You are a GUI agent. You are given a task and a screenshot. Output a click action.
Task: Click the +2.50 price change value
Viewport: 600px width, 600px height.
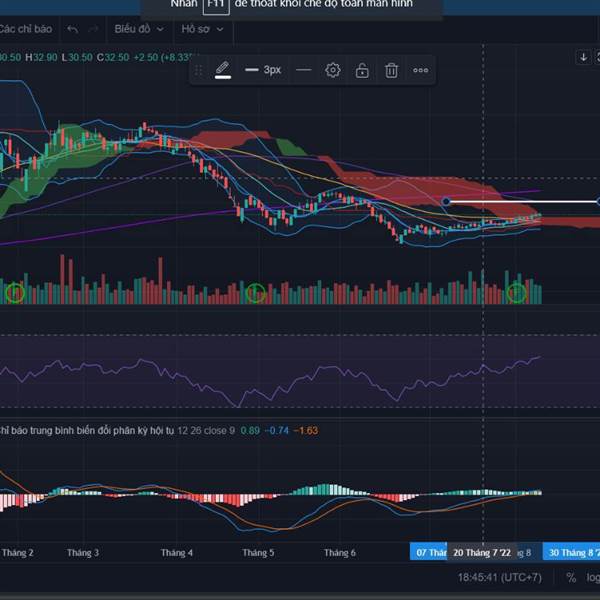145,57
